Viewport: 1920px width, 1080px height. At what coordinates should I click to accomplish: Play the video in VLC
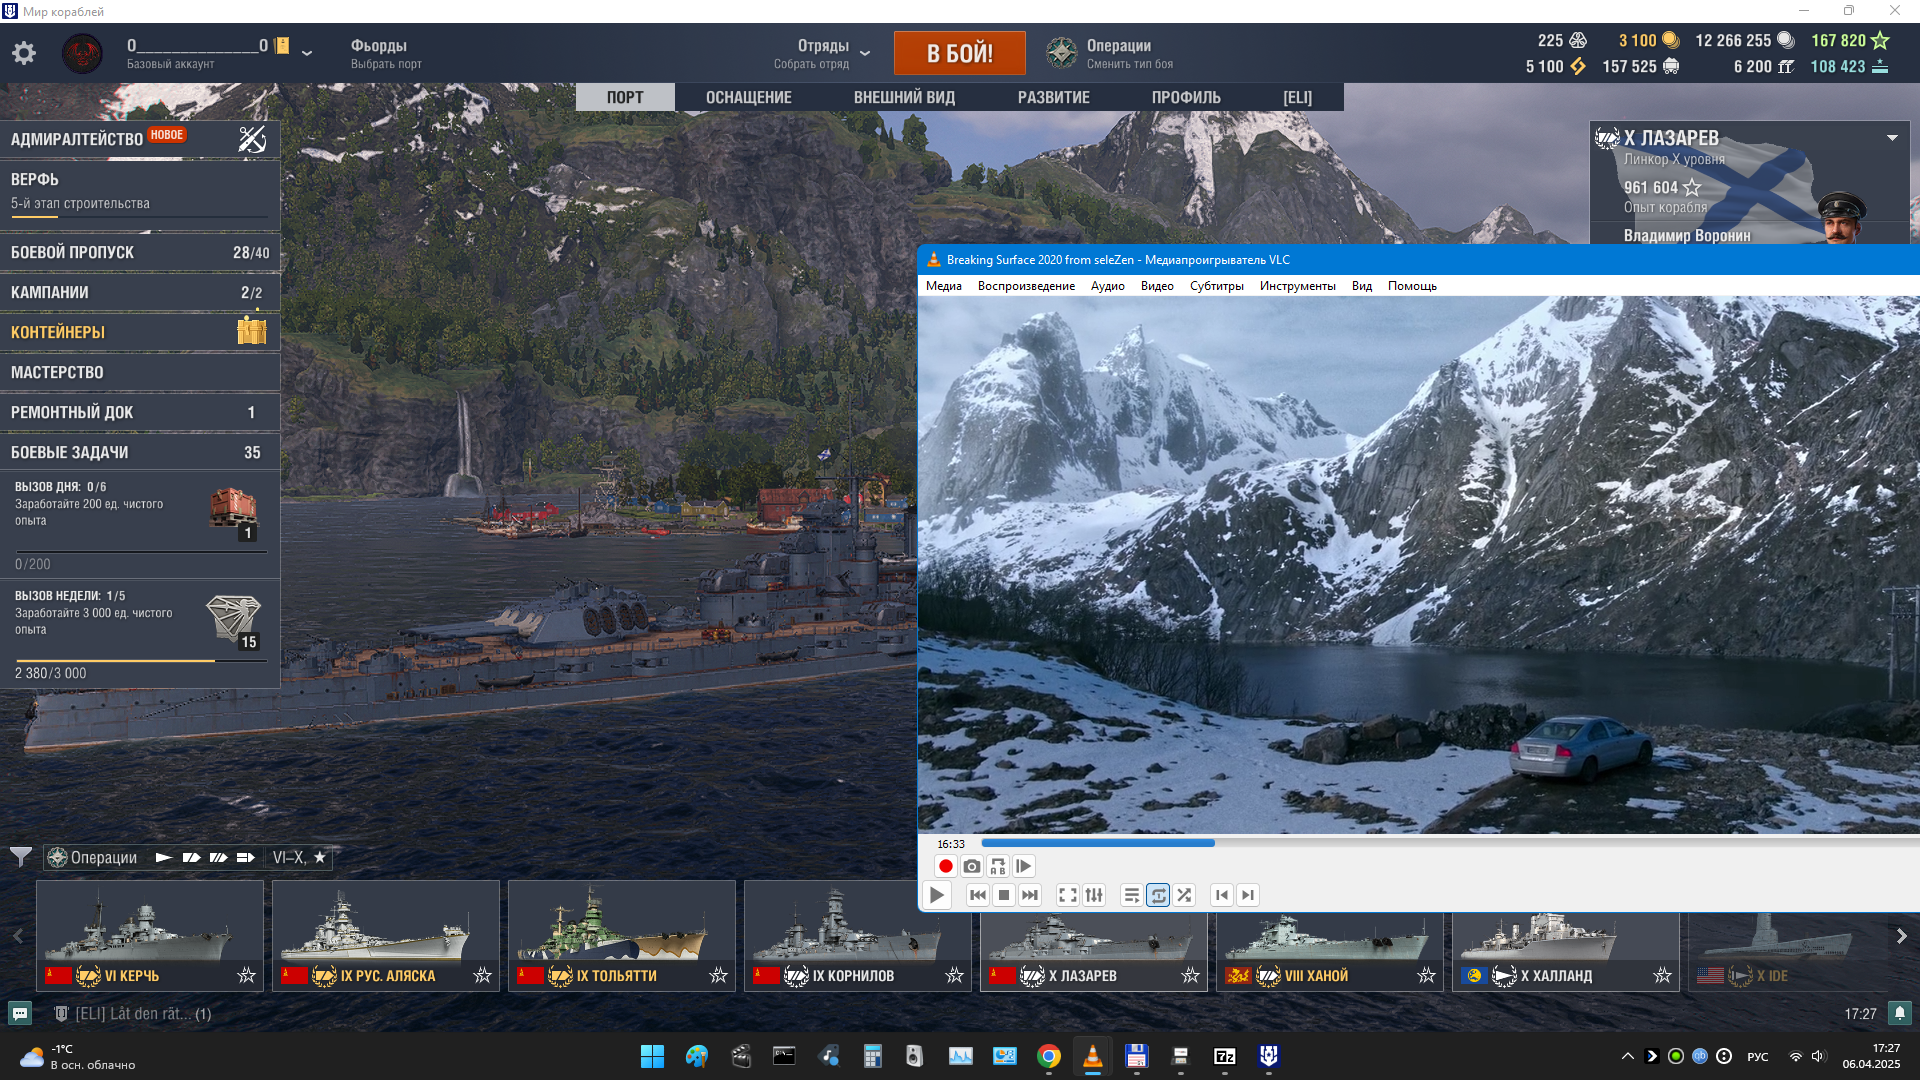tap(937, 895)
